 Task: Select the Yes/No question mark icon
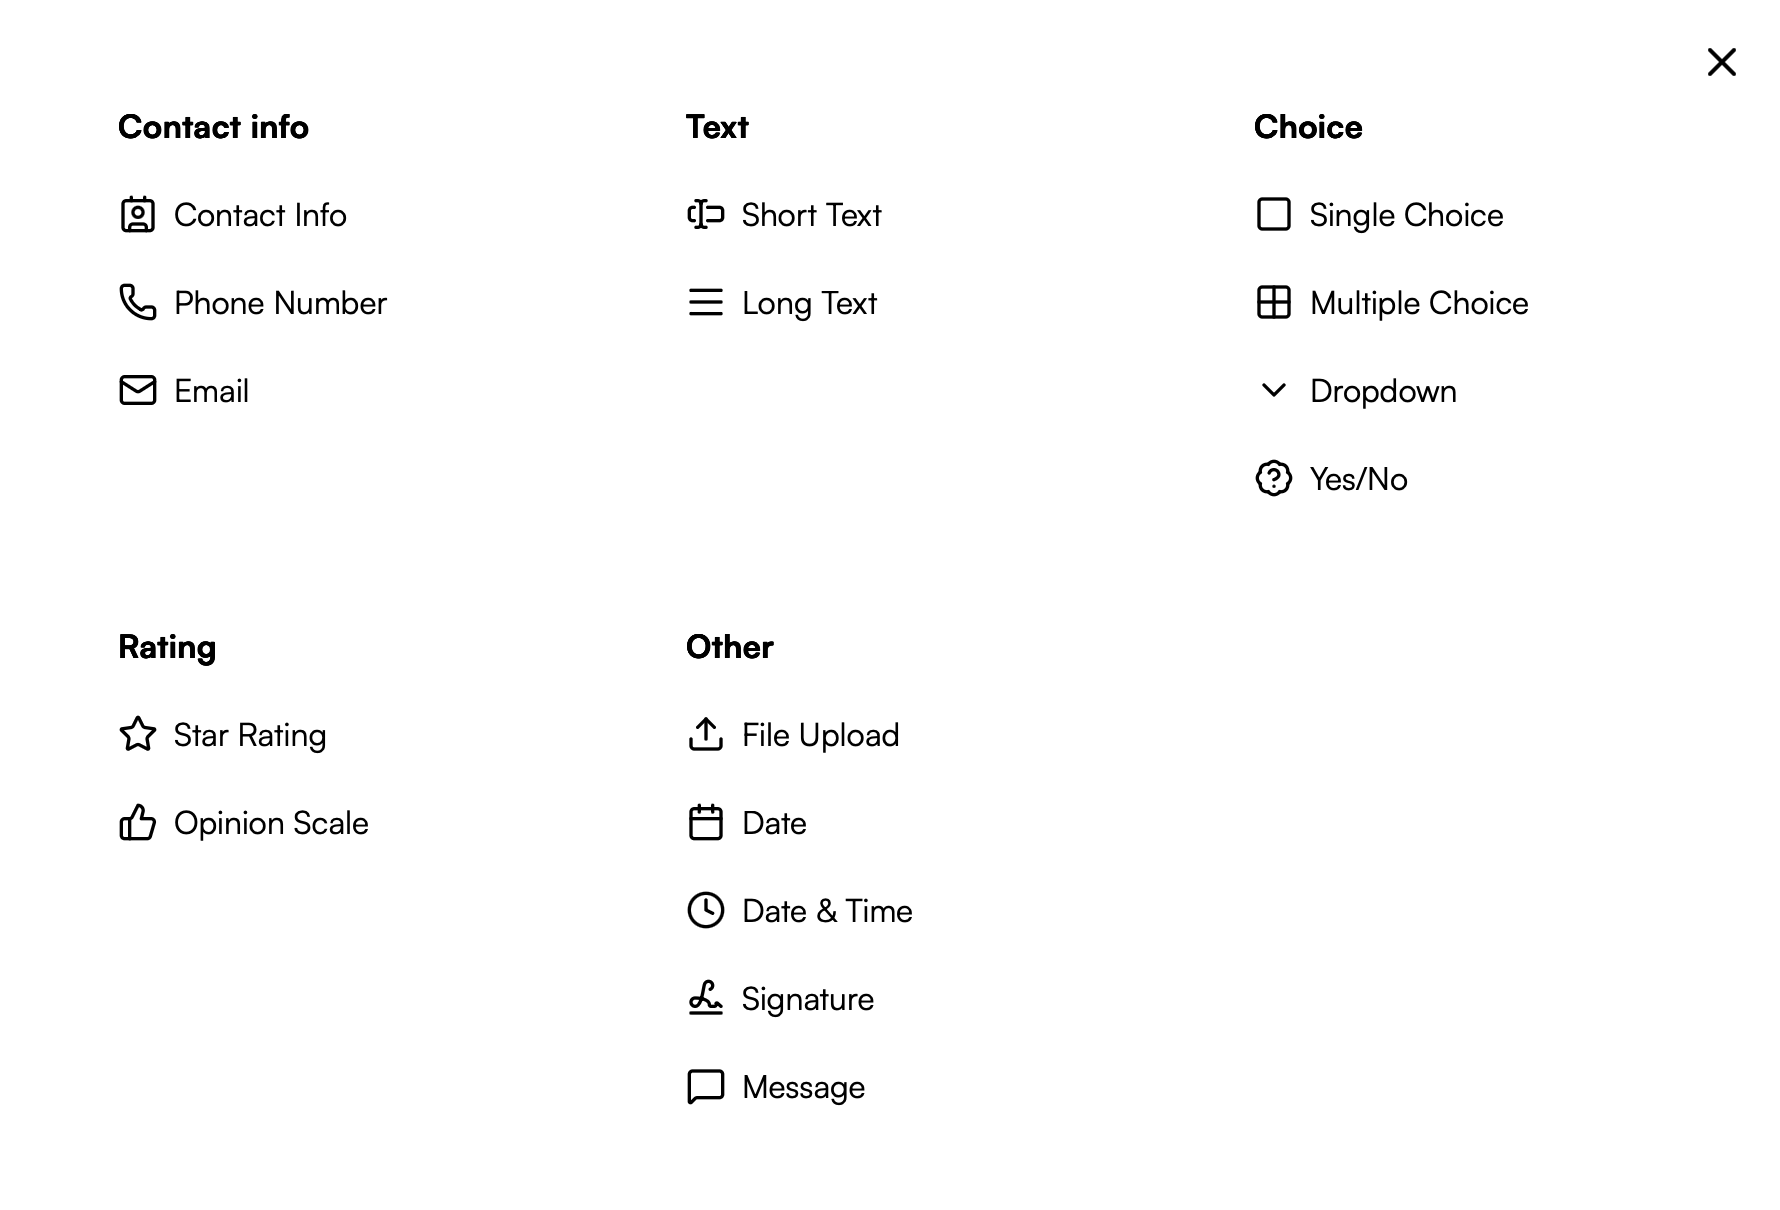pyautogui.click(x=1273, y=478)
